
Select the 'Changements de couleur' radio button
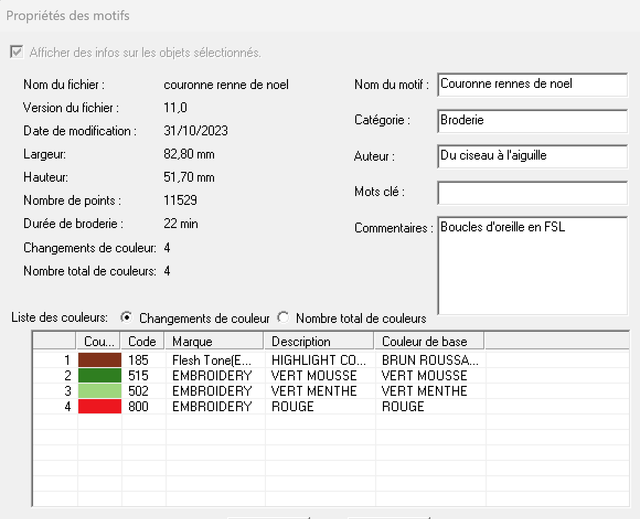127,318
